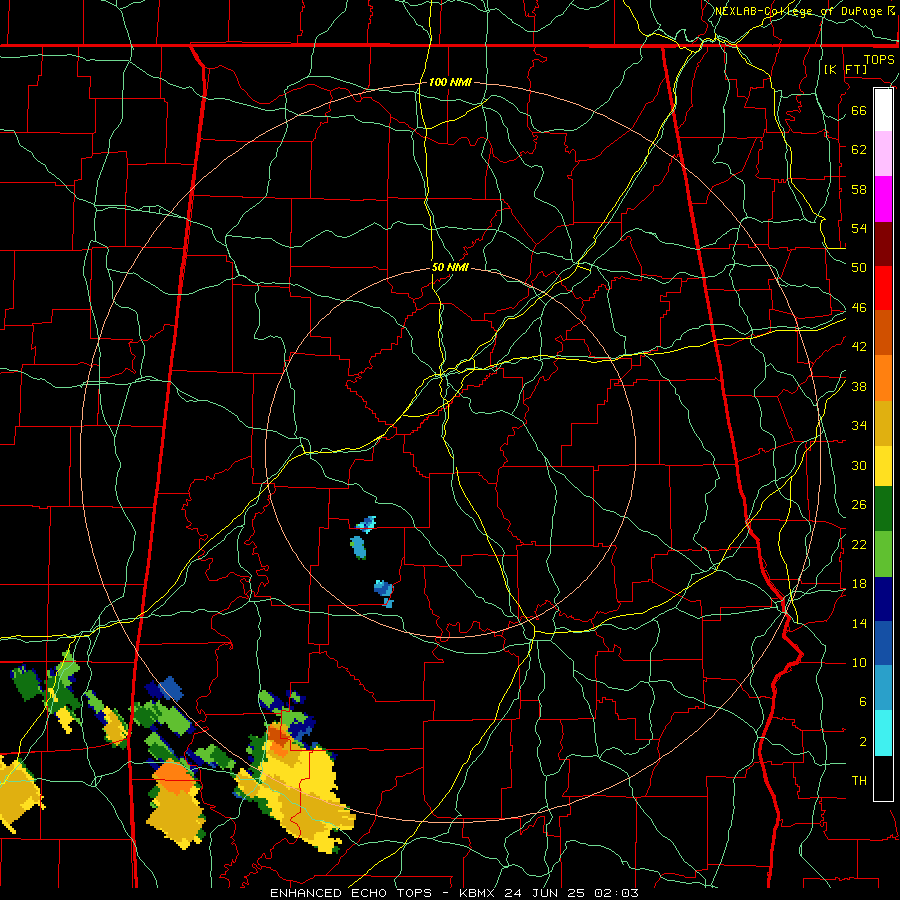
Task: Pick the bright red swatch in the legend
Action: (x=883, y=288)
